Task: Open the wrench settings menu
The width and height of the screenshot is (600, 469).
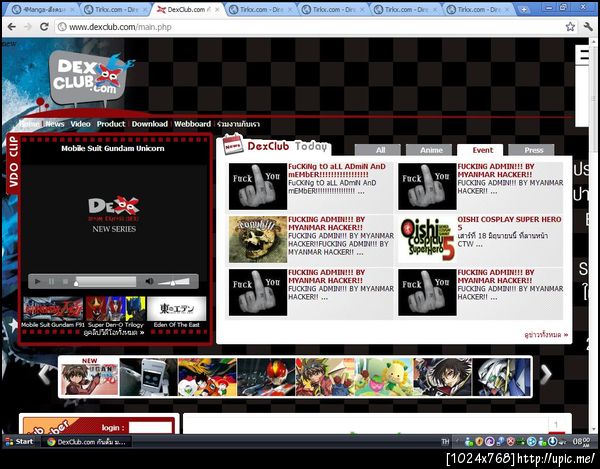Action: (x=588, y=26)
